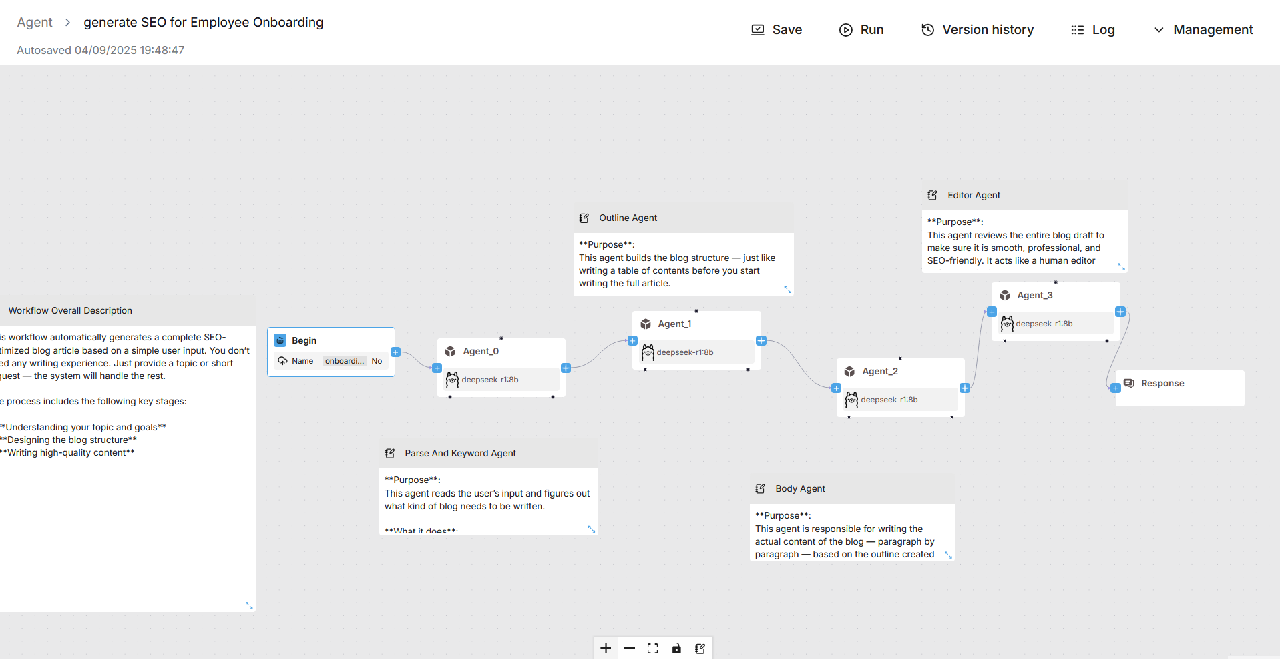Click deepseek model label in Agent_1
This screenshot has height=659, width=1281.
click(x=685, y=352)
